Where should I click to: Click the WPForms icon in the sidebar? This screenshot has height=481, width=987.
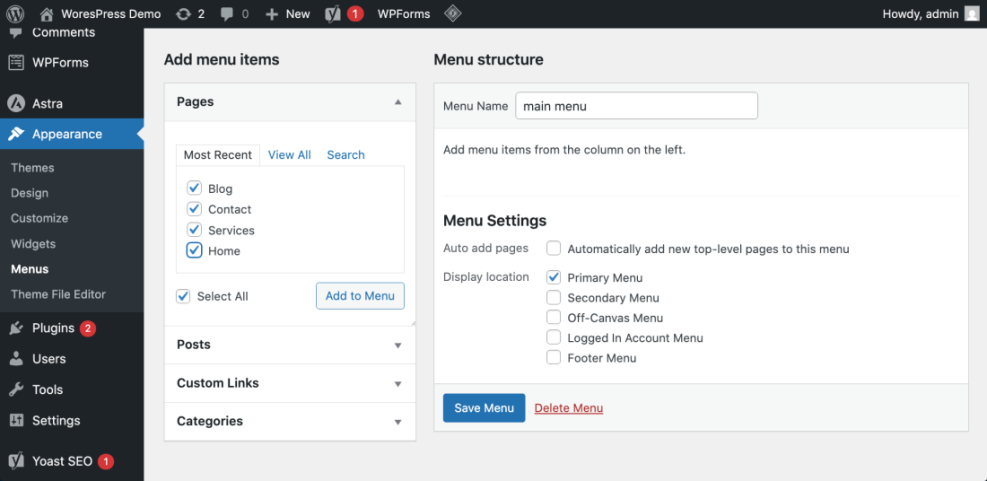point(16,62)
